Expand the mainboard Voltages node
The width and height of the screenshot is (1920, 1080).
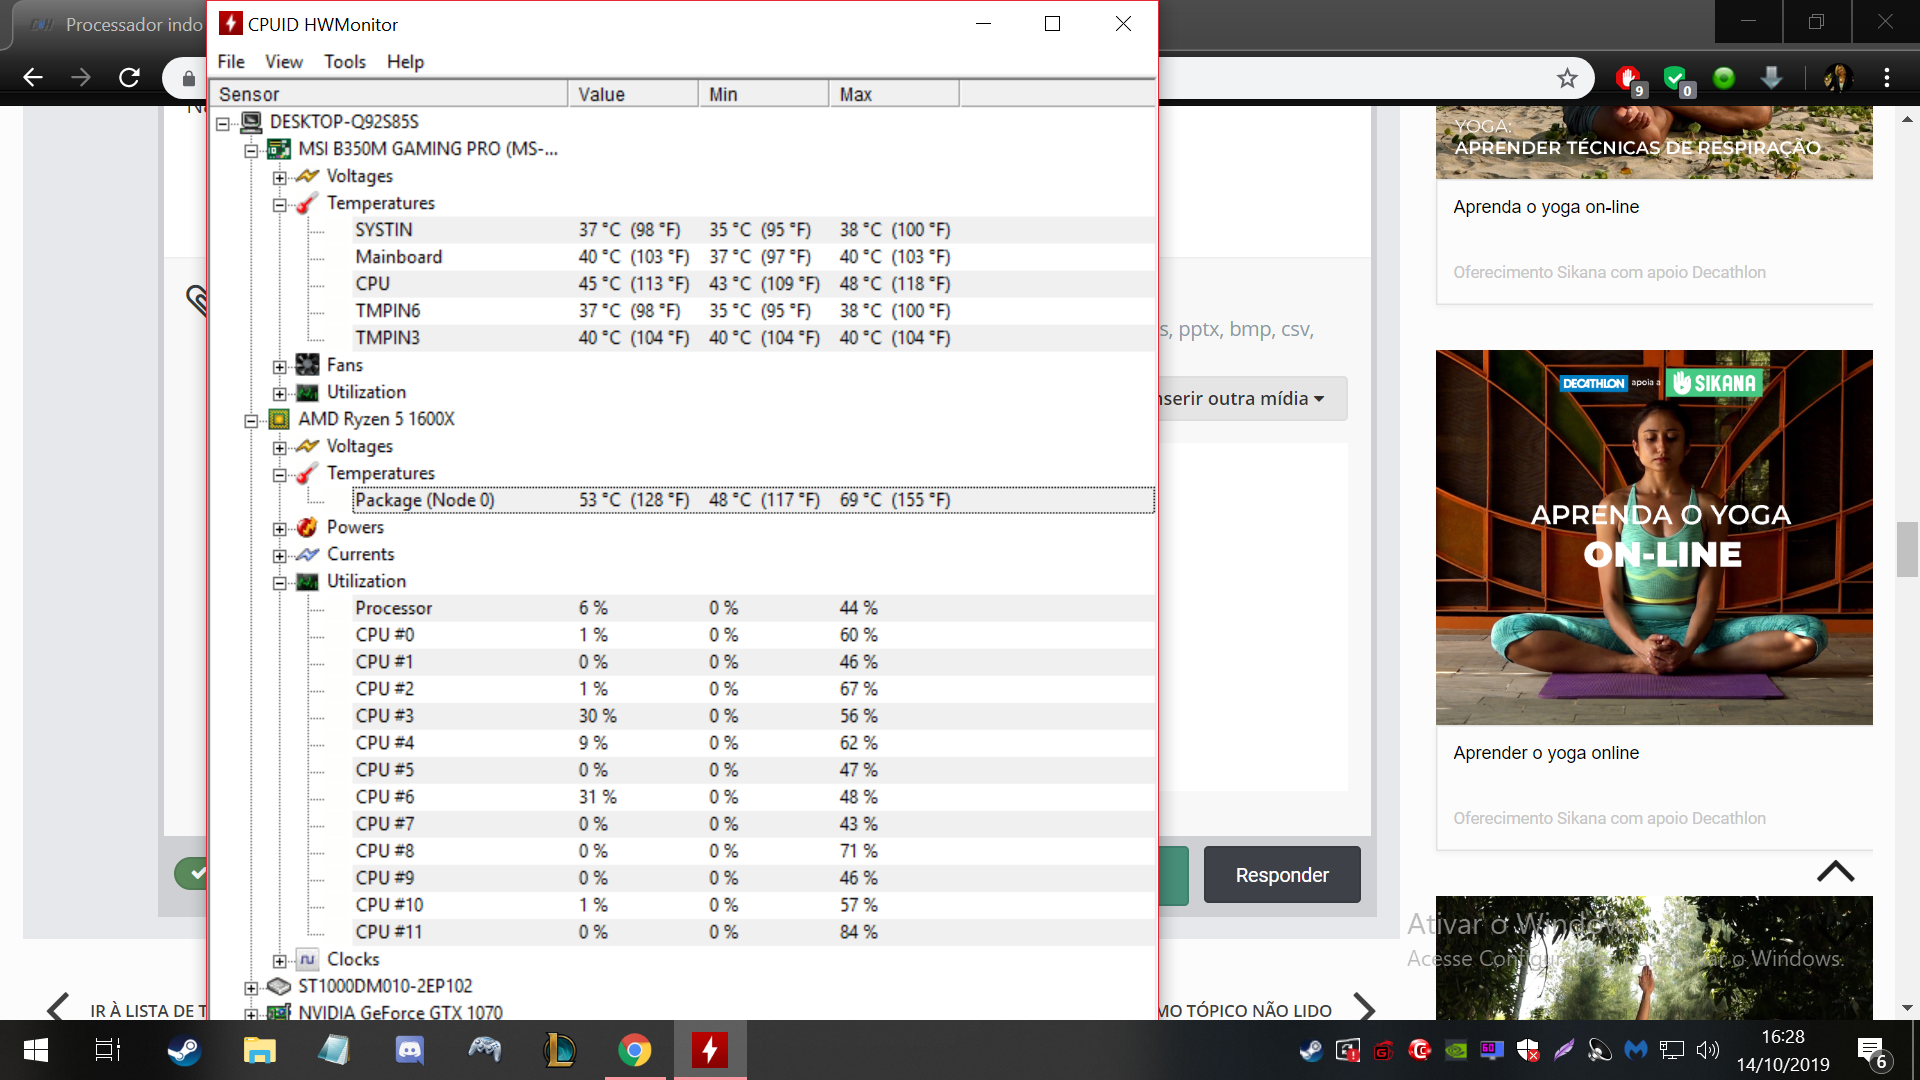(280, 178)
